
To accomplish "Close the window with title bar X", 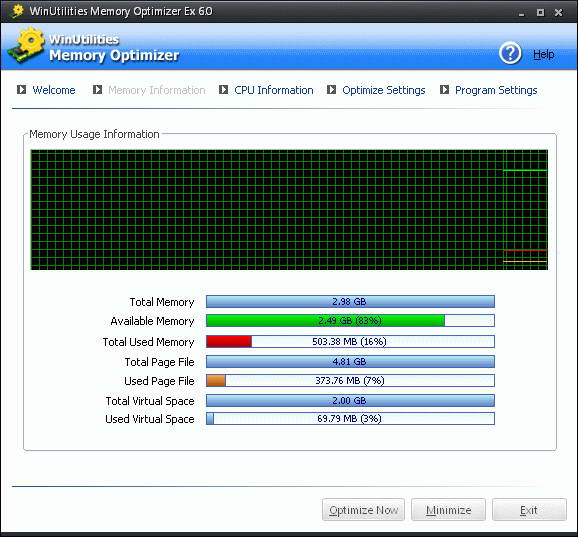I will coord(558,13).
